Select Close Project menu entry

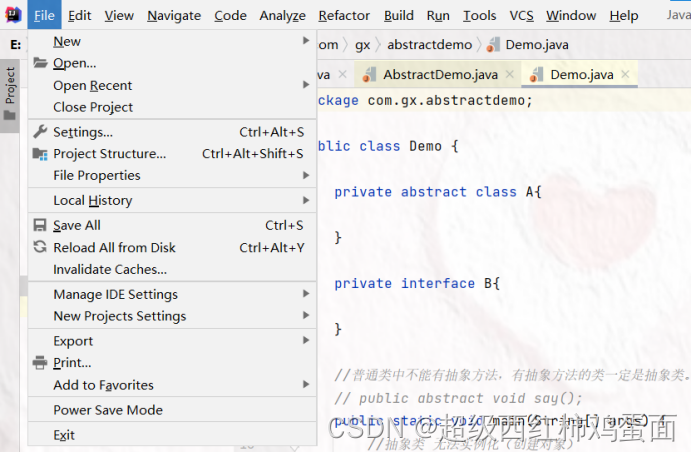click(172, 107)
